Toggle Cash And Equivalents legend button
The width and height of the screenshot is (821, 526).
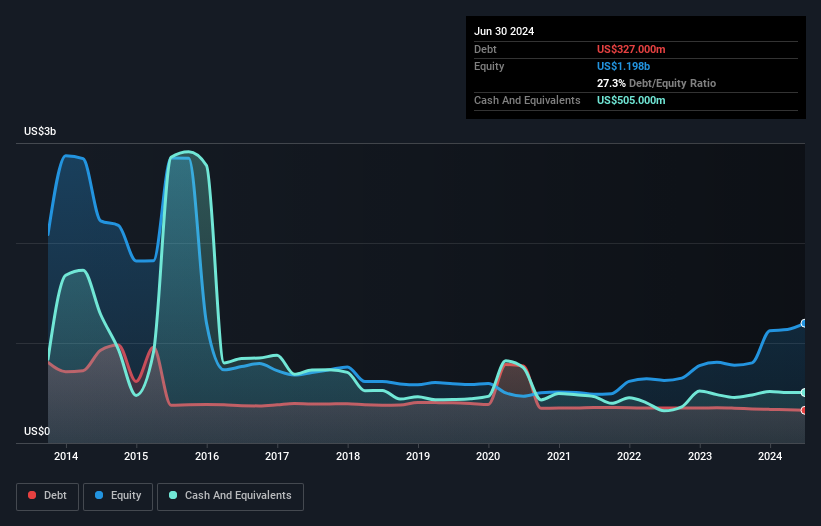230,496
